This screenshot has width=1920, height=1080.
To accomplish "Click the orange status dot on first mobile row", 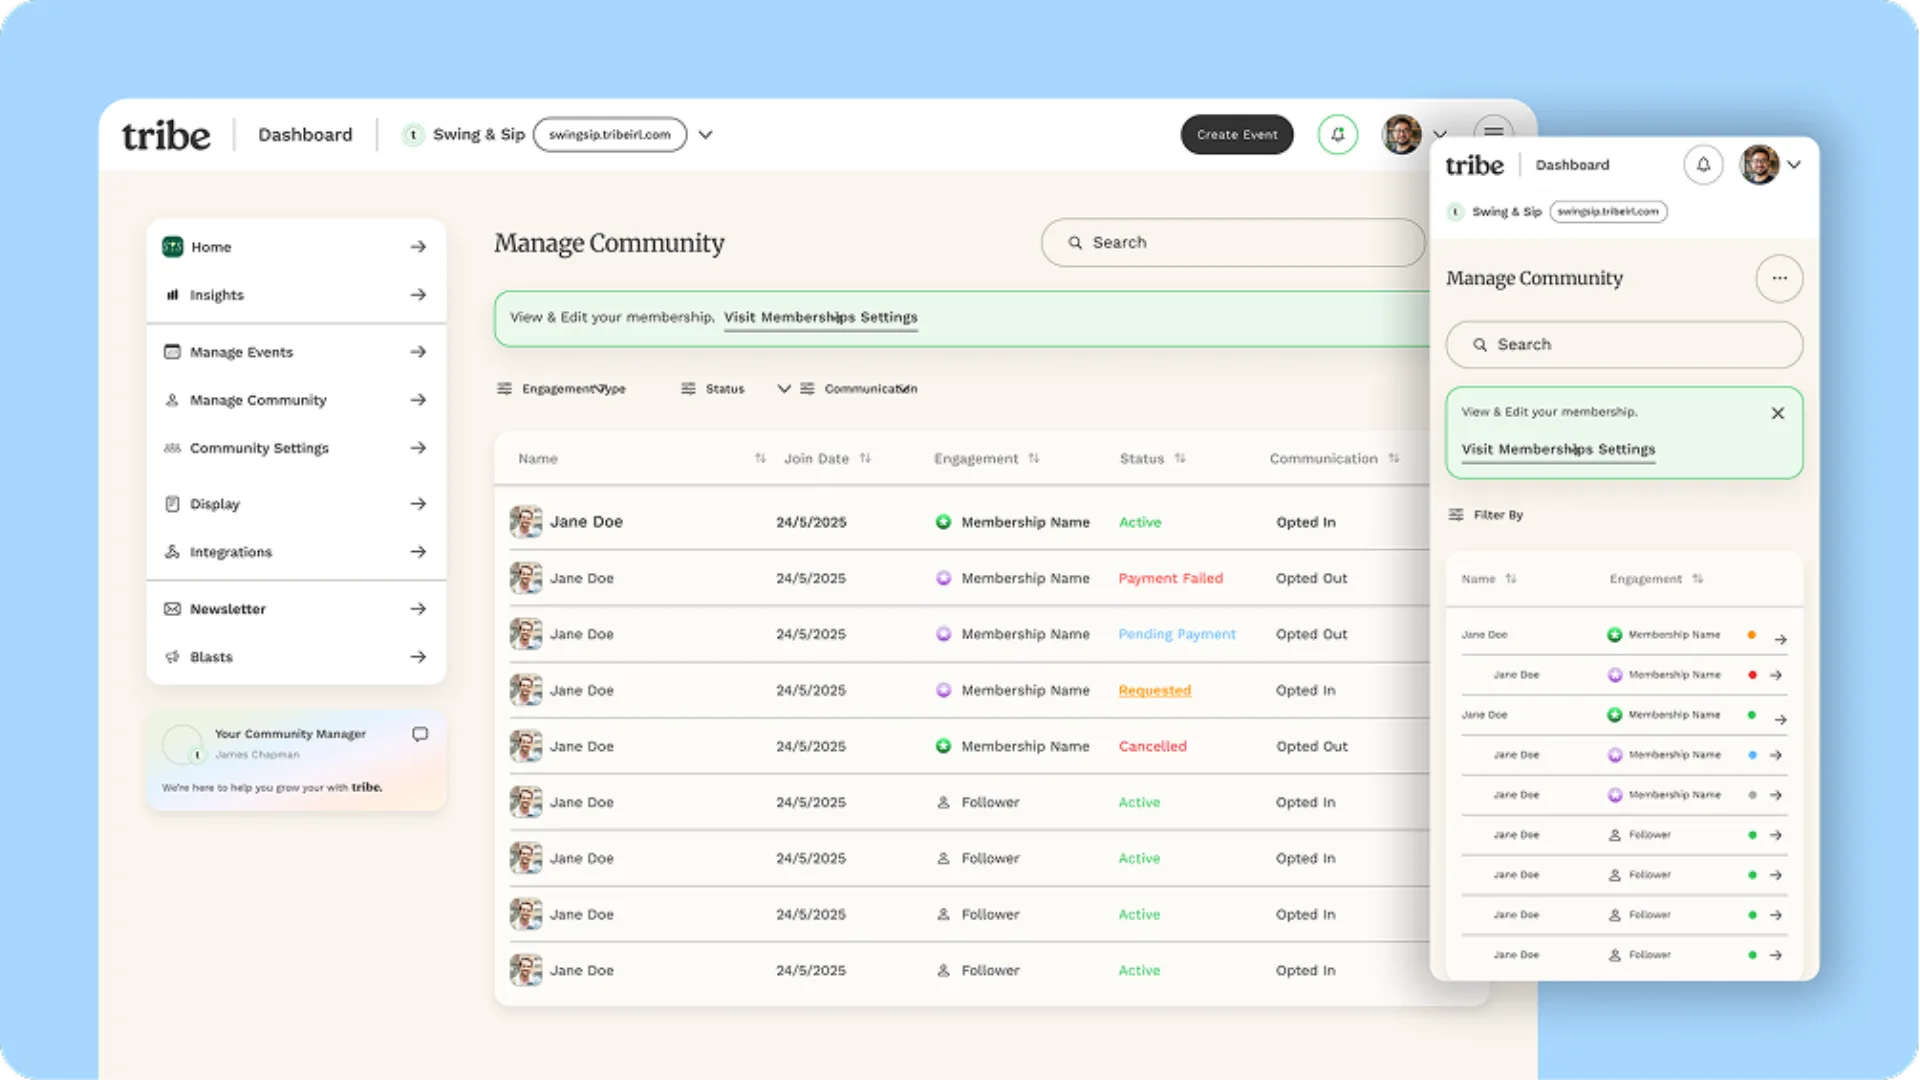I will [x=1751, y=635].
